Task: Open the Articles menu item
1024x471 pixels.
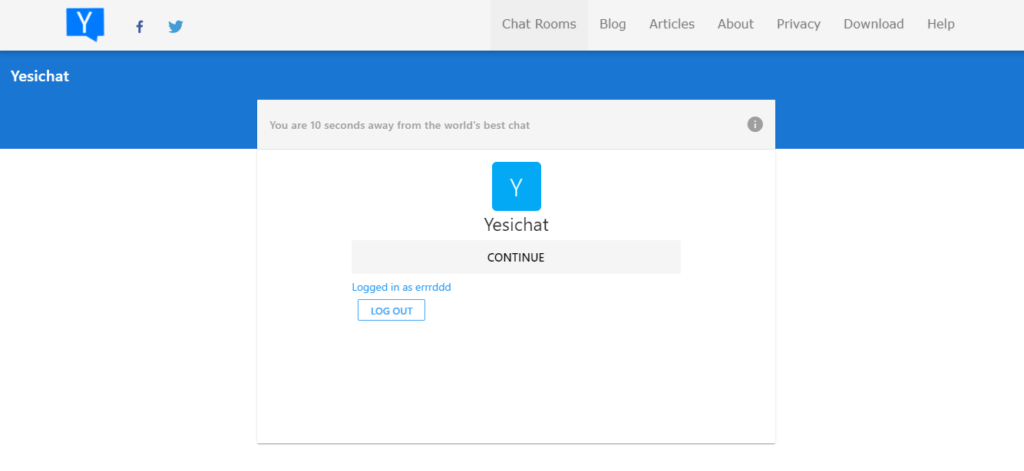Action: point(671,24)
